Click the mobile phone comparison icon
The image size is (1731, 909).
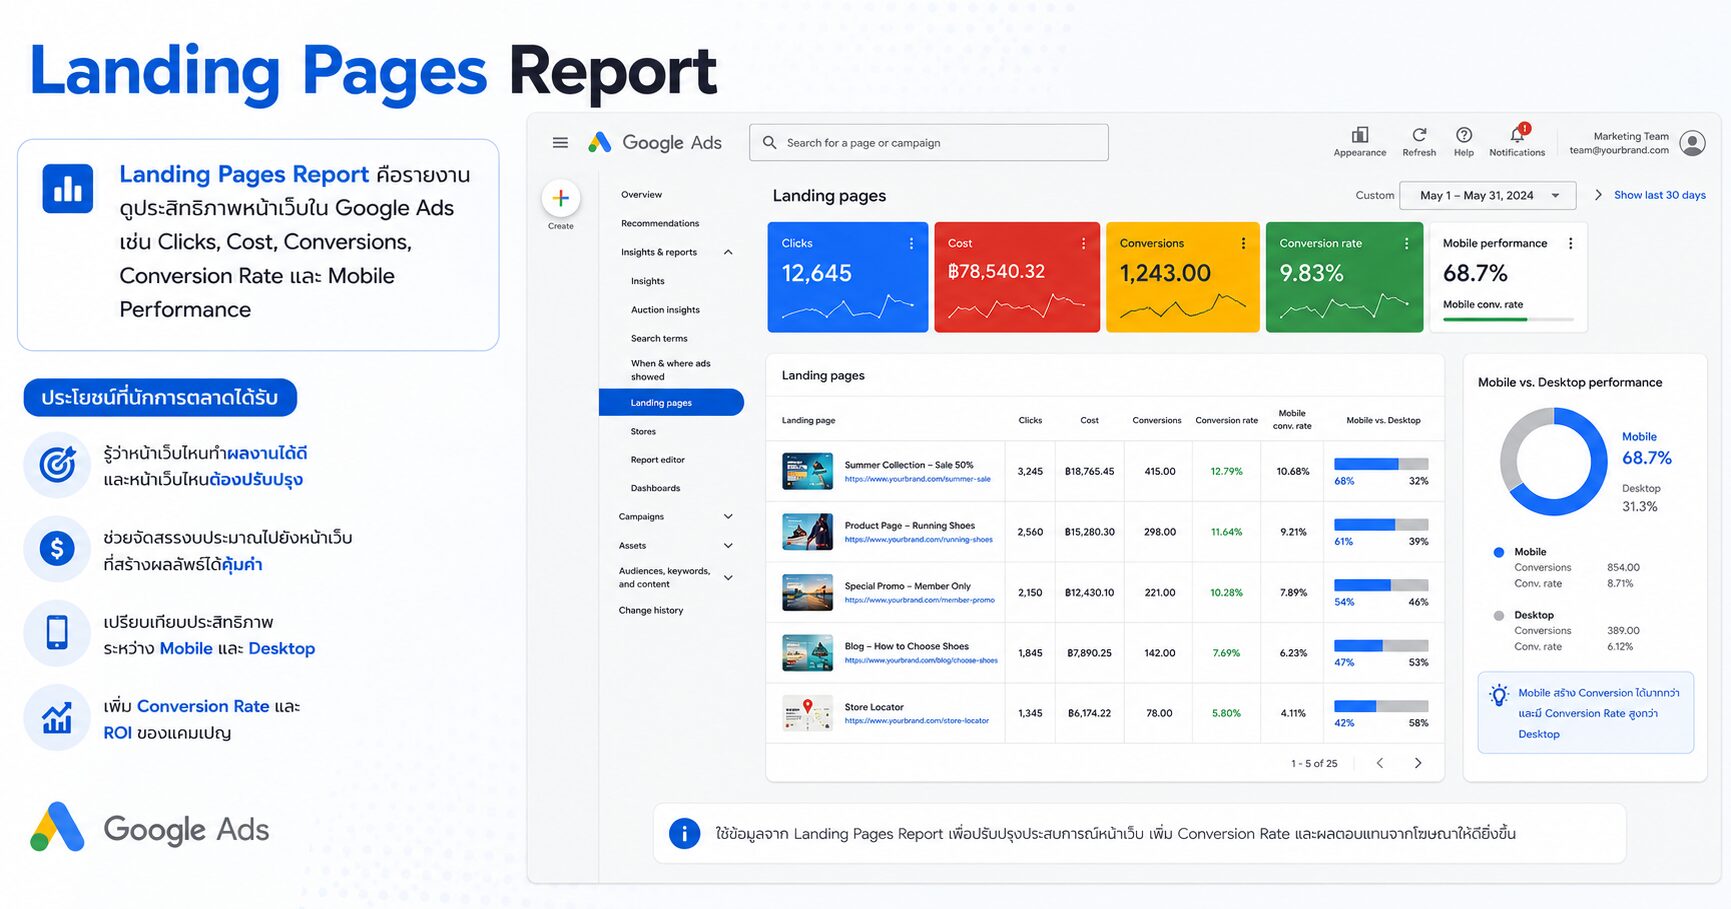pos(57,632)
